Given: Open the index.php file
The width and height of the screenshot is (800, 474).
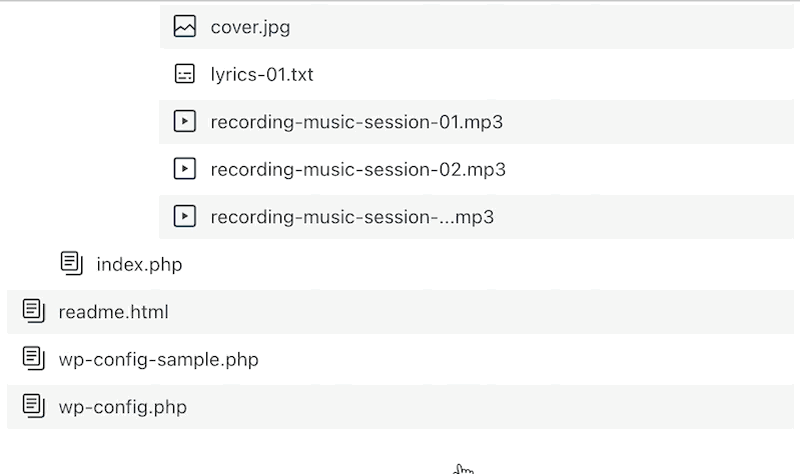Looking at the screenshot, I should pyautogui.click(x=139, y=264).
